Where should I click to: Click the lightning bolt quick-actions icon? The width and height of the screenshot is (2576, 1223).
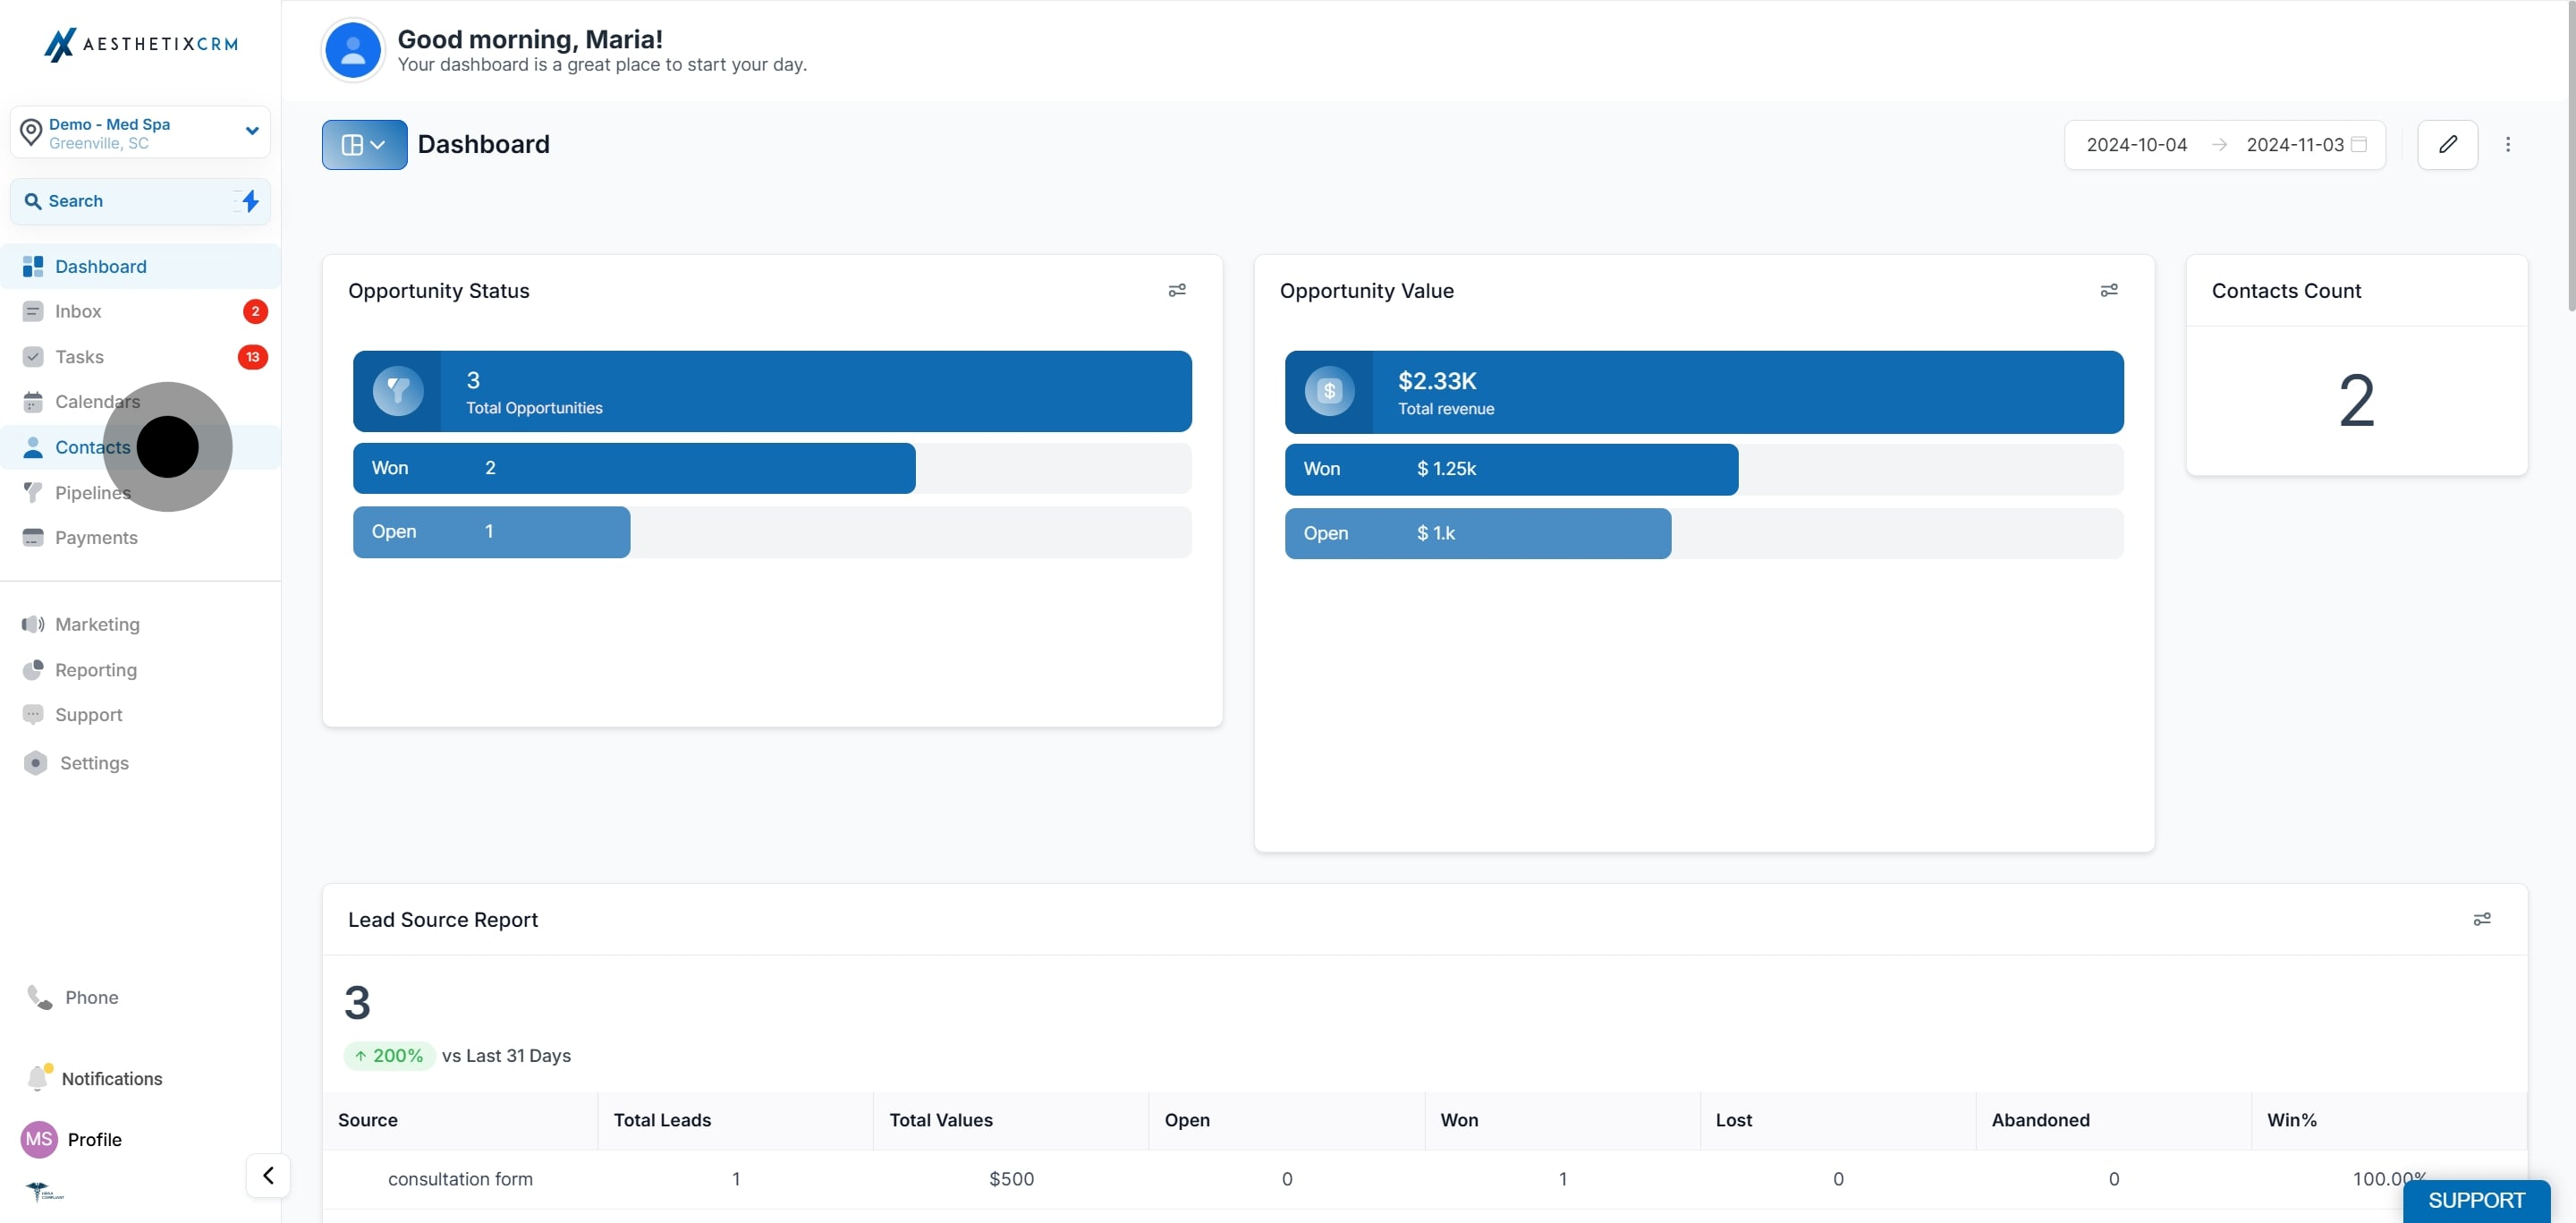pos(250,201)
